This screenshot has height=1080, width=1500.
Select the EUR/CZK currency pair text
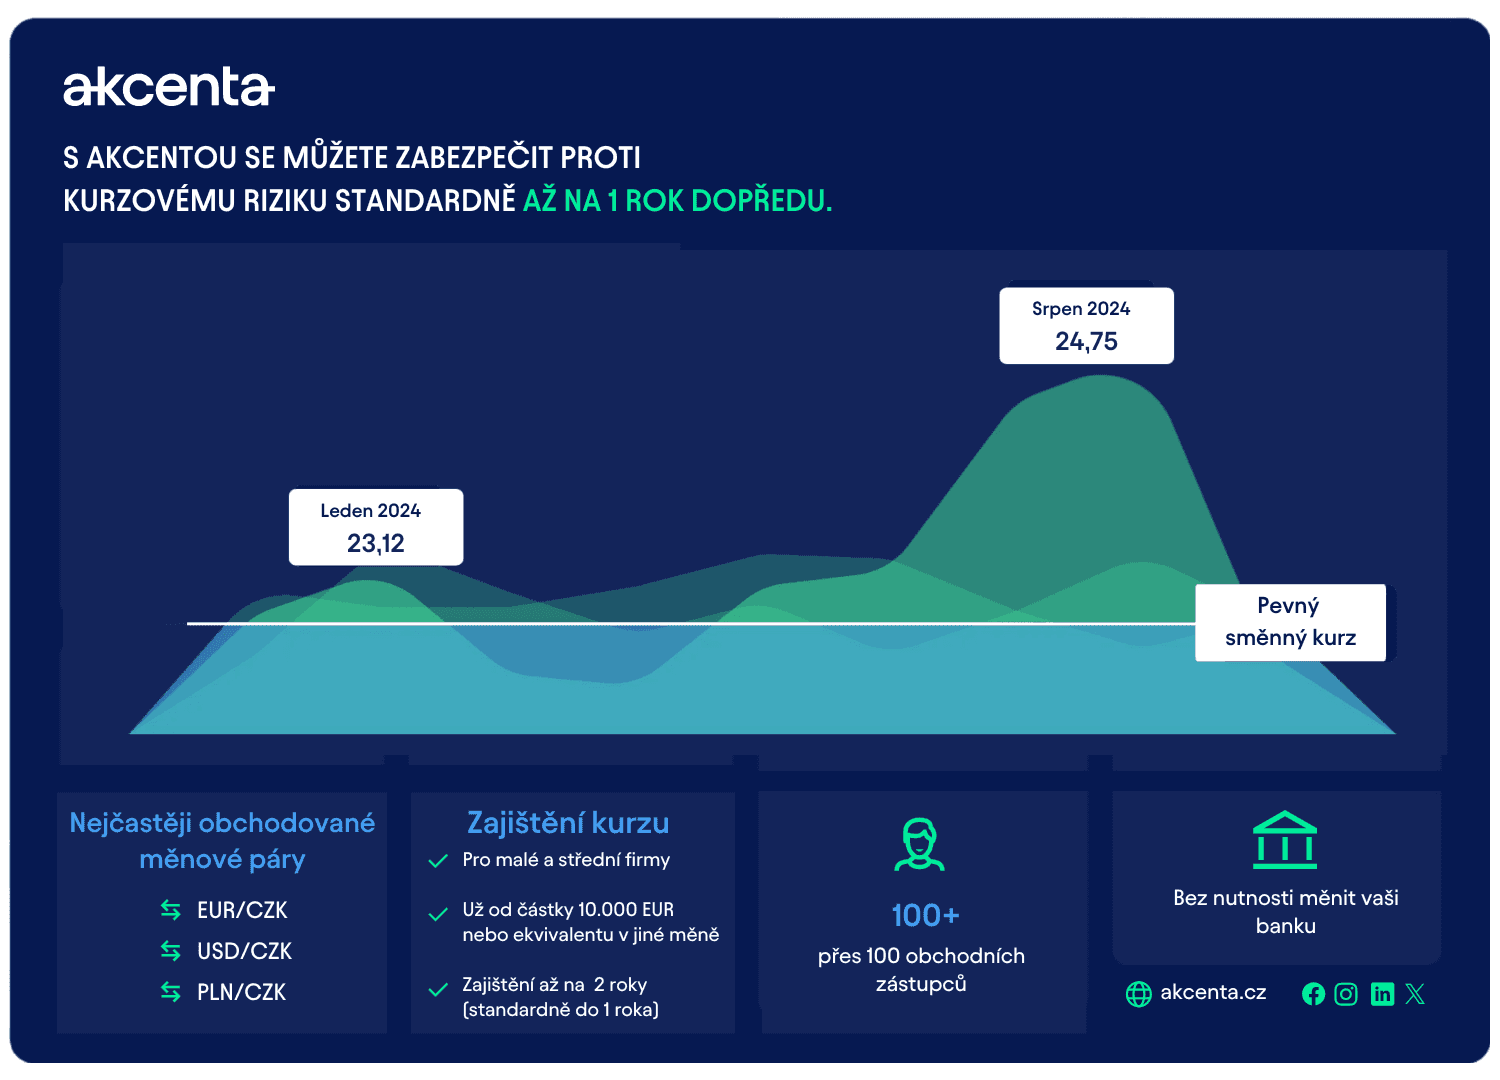pyautogui.click(x=242, y=910)
